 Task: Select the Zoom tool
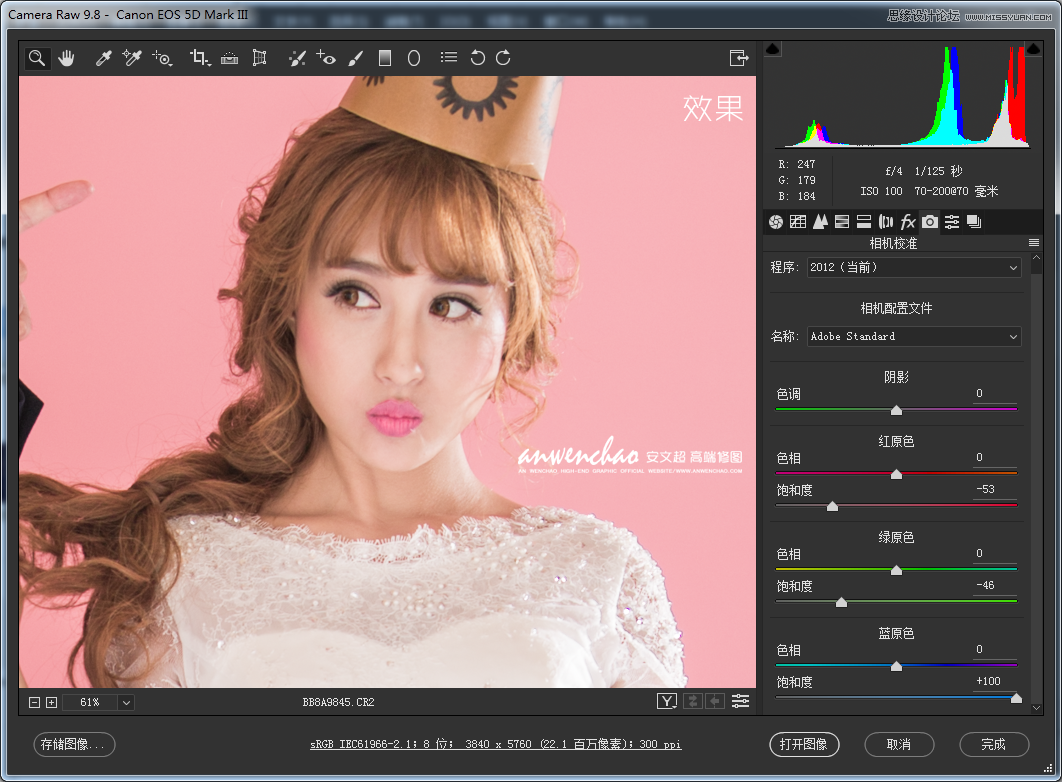pos(36,57)
